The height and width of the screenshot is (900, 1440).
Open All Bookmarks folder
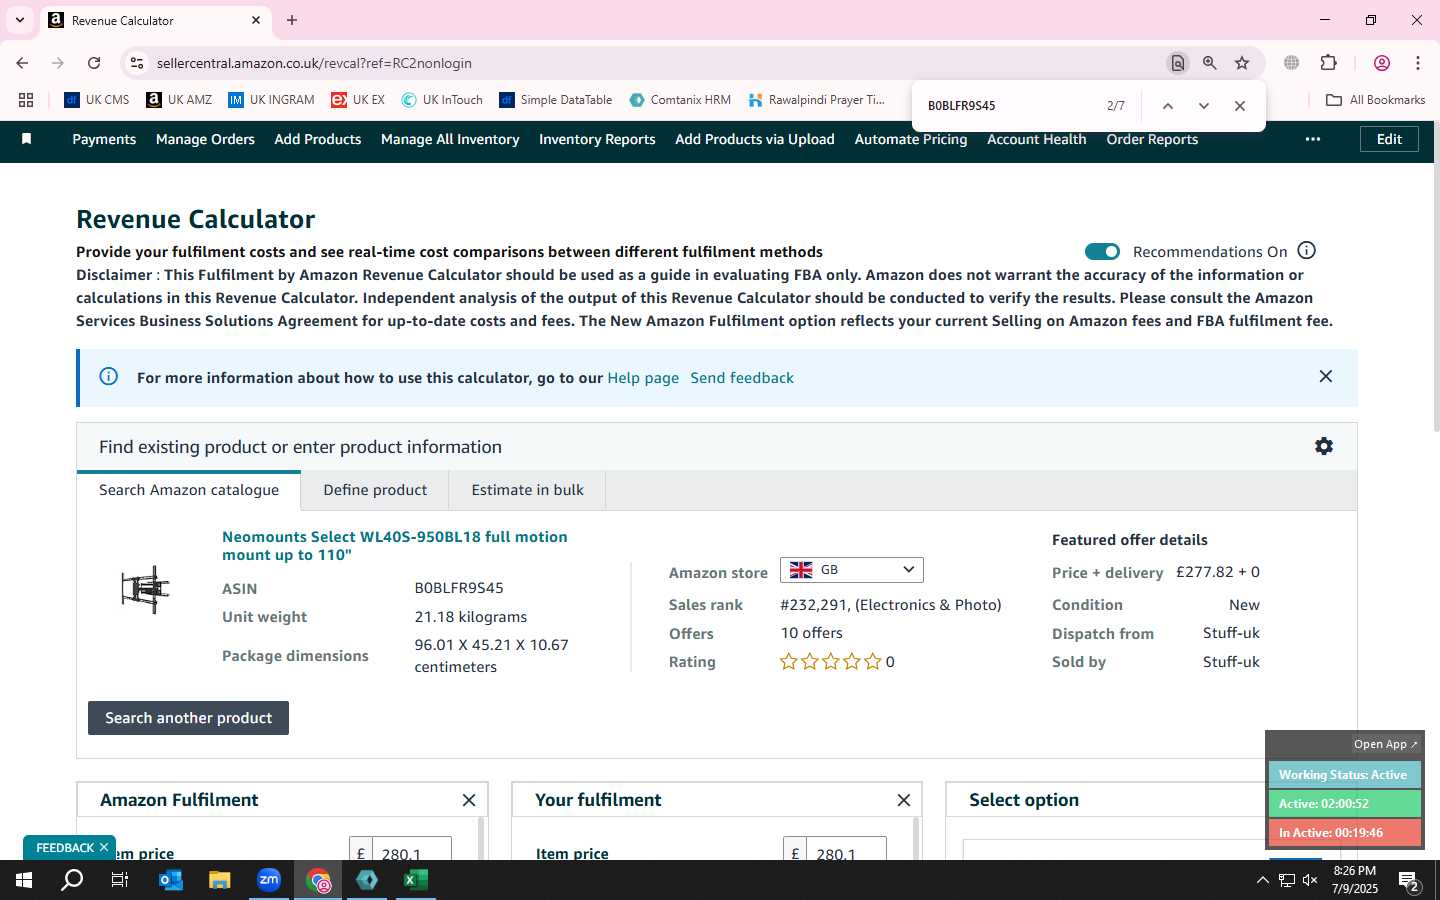coord(1375,100)
